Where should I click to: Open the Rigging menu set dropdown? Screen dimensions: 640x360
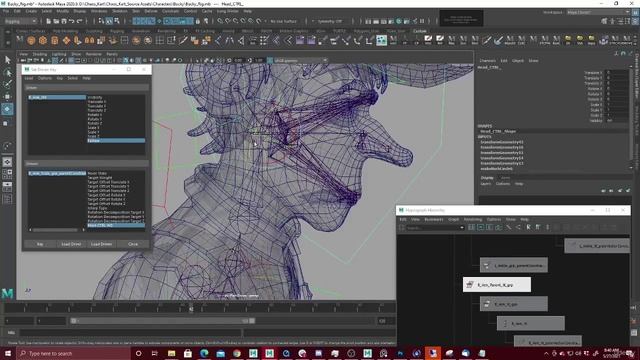(20, 21)
